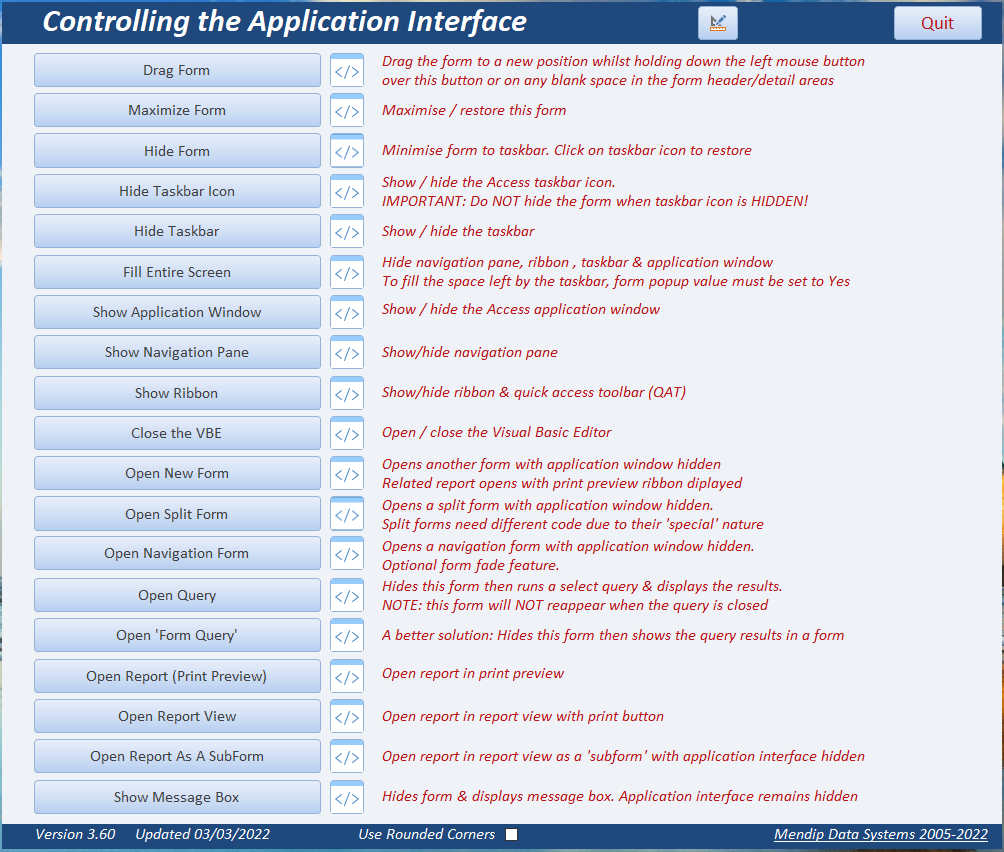Image resolution: width=1004 pixels, height=852 pixels.
Task: View code for Maximize Form button
Action: [x=347, y=111]
